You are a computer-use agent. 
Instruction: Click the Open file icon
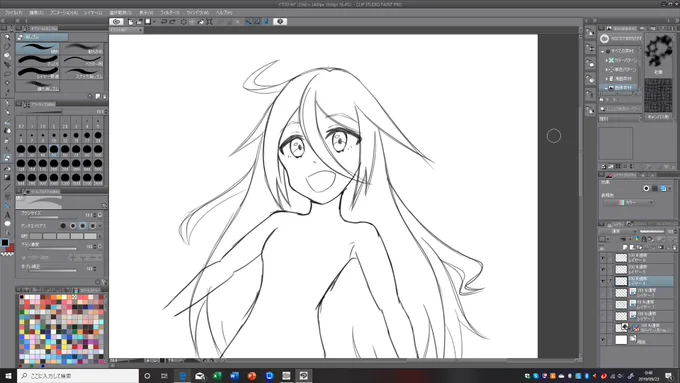click(x=139, y=22)
